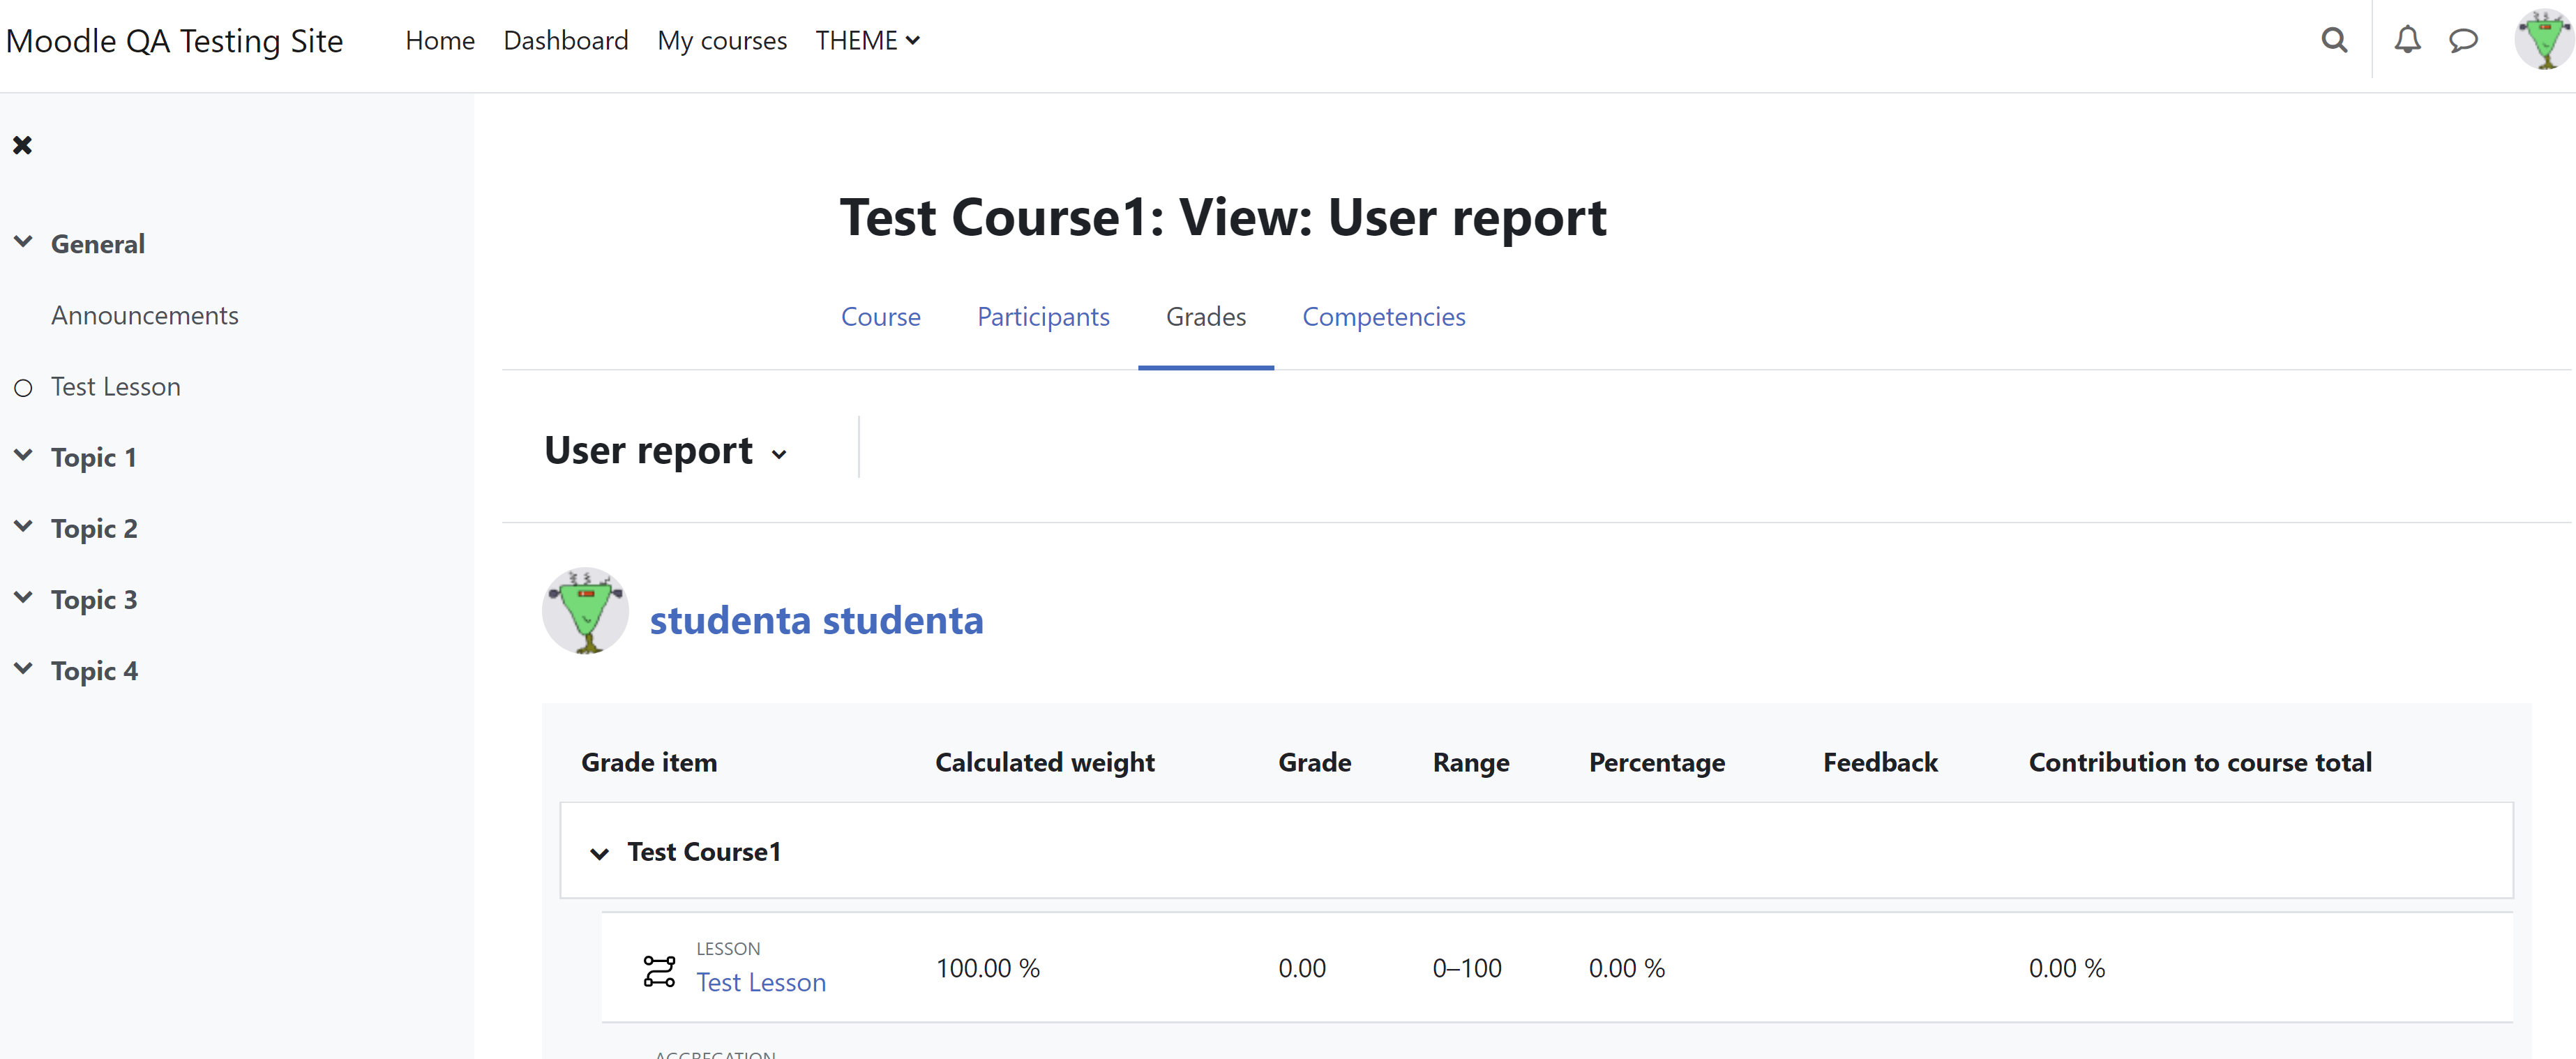Open Dashboard from top navigation
This screenshot has width=2576, height=1059.
pos(566,40)
